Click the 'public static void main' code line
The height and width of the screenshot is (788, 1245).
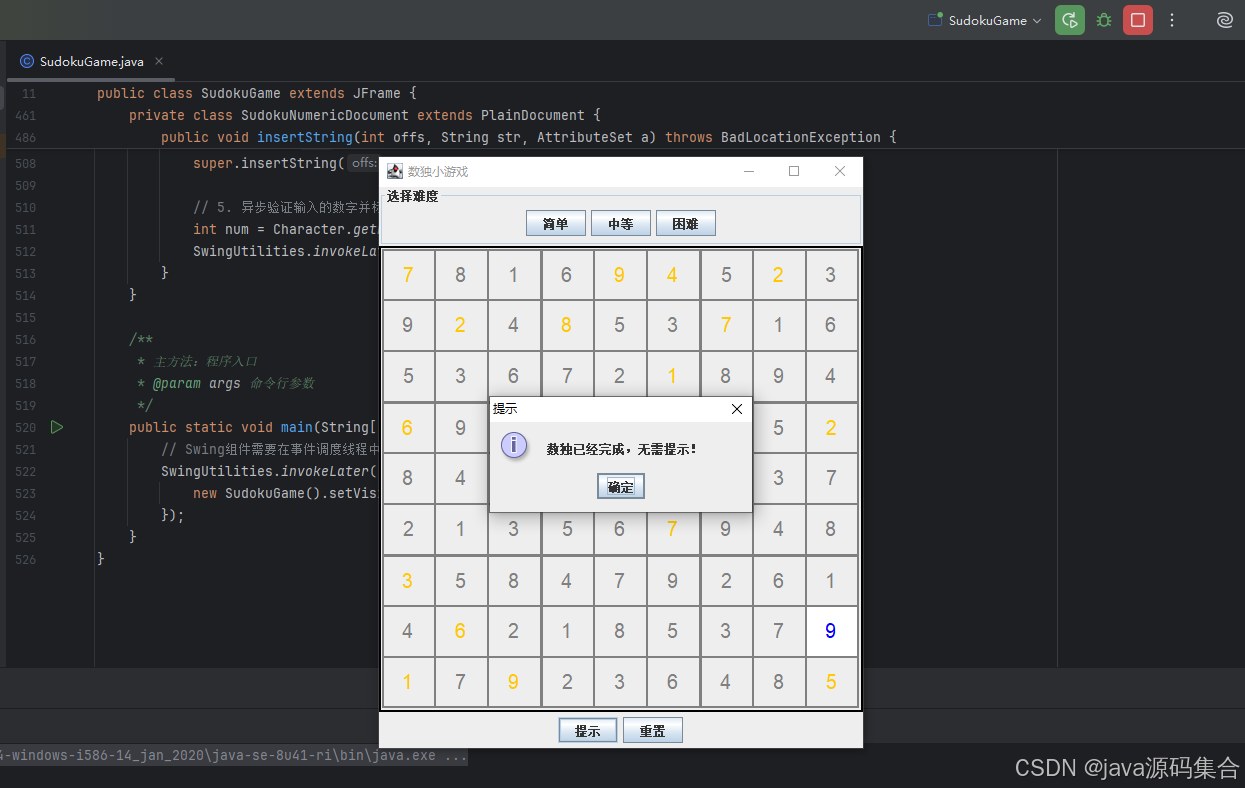tap(252, 427)
